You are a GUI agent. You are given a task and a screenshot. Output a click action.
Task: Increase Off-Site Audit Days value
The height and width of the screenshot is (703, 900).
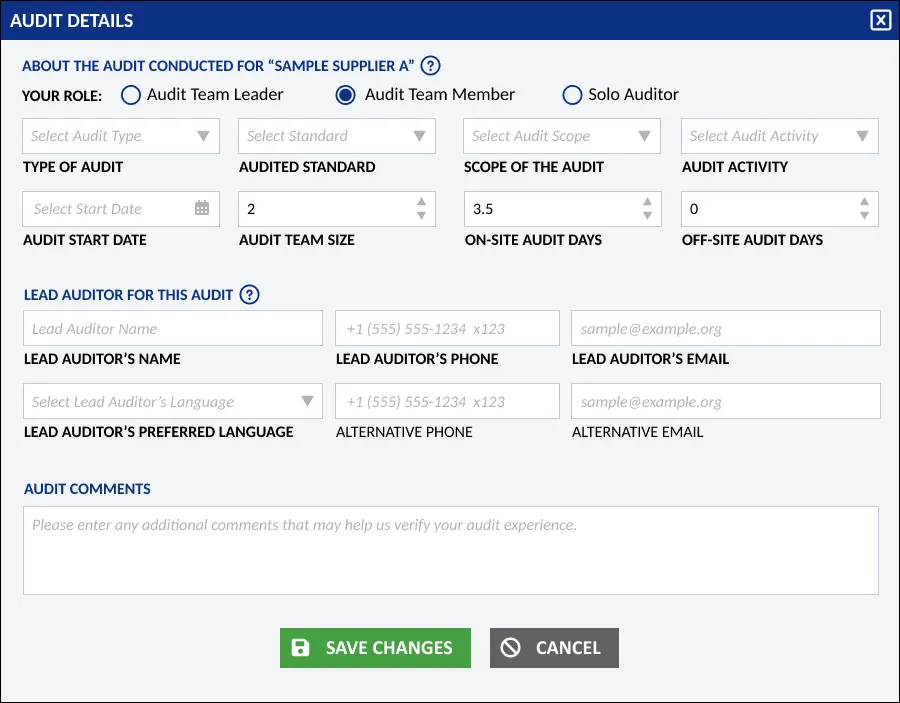[864, 201]
